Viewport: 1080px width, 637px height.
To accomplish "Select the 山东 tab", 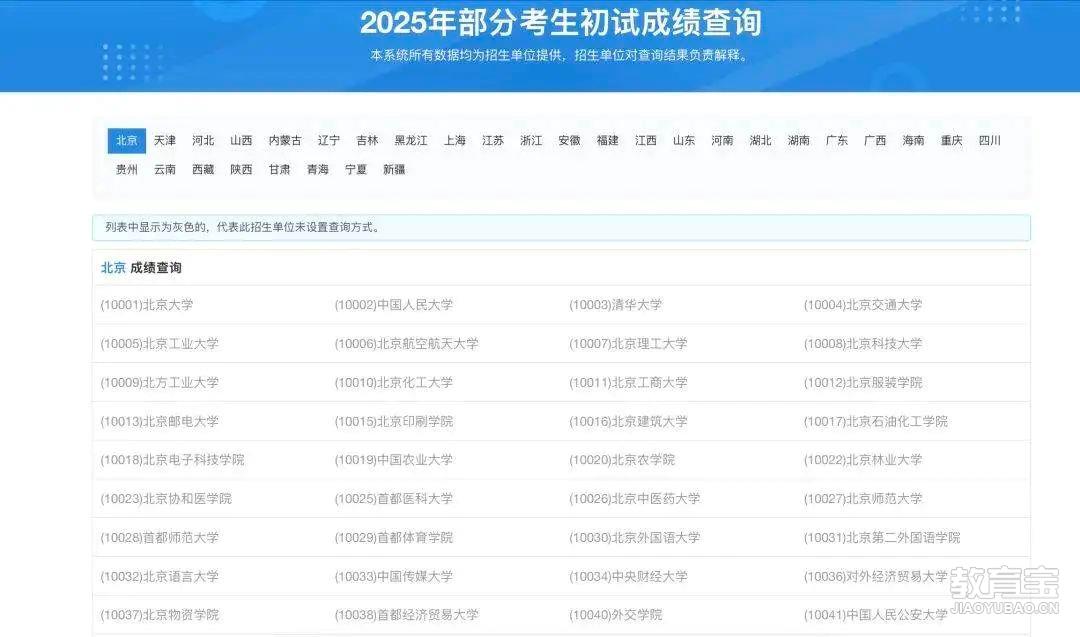I will click(x=684, y=140).
